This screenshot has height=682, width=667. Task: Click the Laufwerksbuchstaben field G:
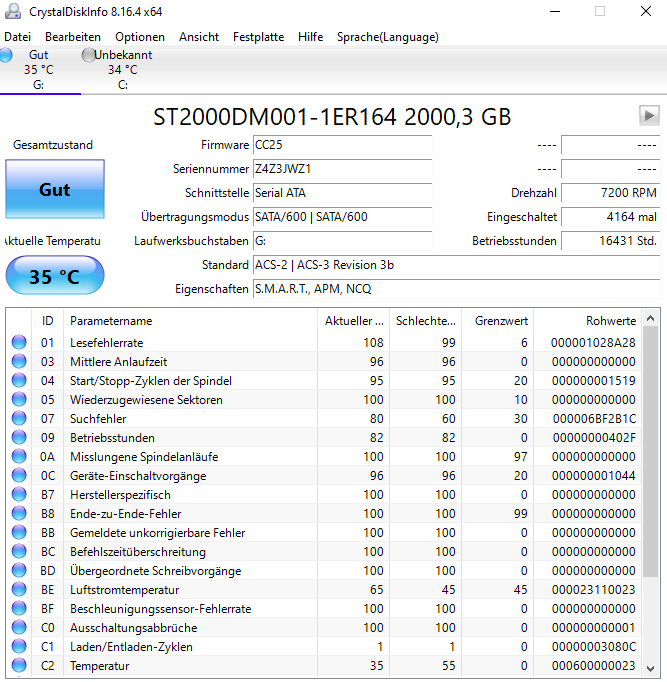click(x=343, y=241)
